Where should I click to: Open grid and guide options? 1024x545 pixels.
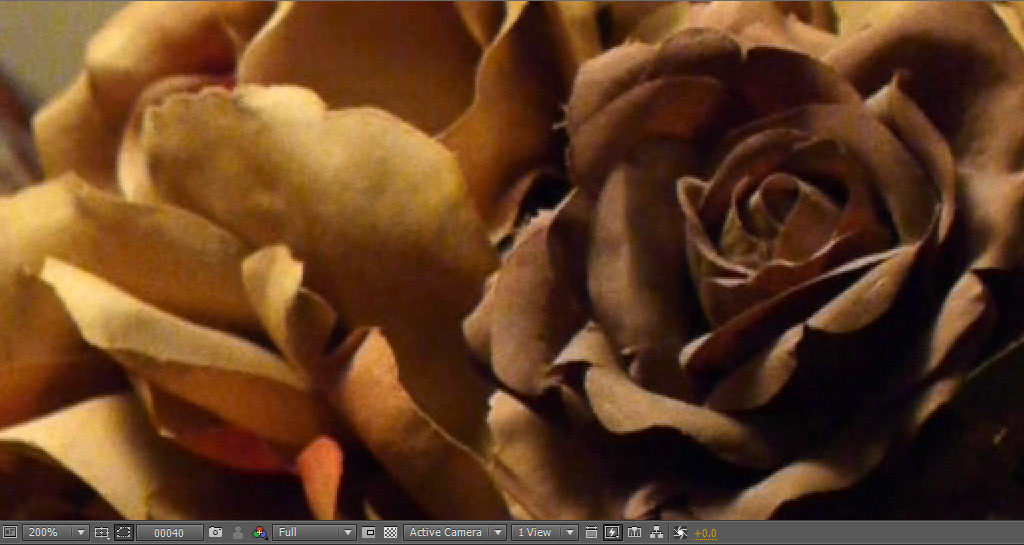point(101,533)
